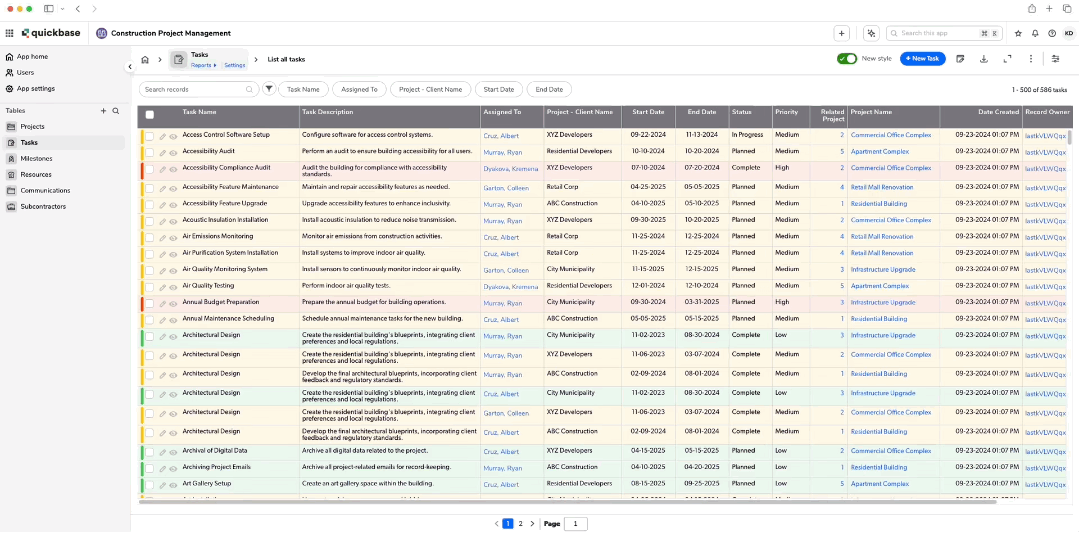Open the filter funnel icon
Viewport: 1080px width, 533px height.
click(x=269, y=89)
